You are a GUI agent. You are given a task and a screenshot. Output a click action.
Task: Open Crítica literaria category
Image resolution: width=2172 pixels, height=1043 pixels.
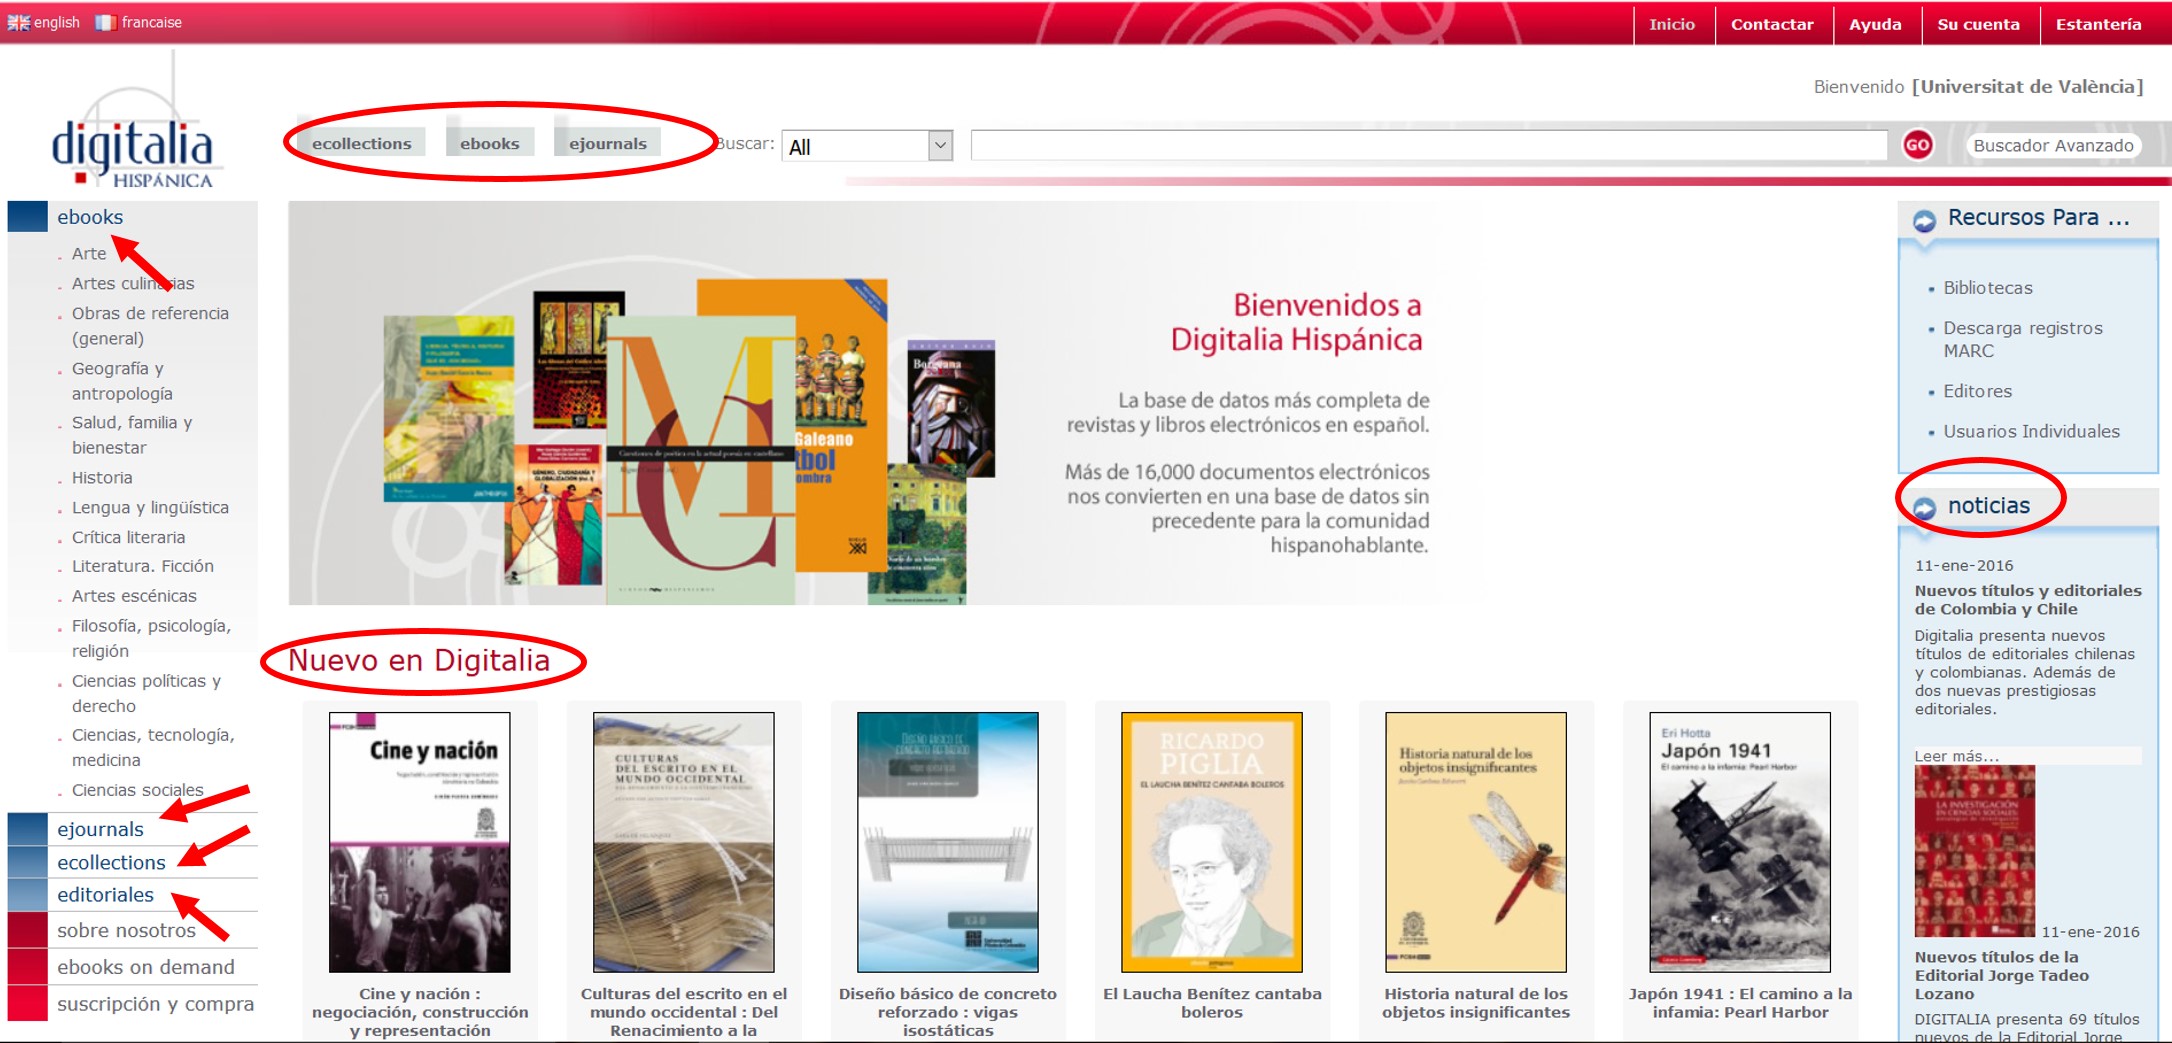pos(128,538)
